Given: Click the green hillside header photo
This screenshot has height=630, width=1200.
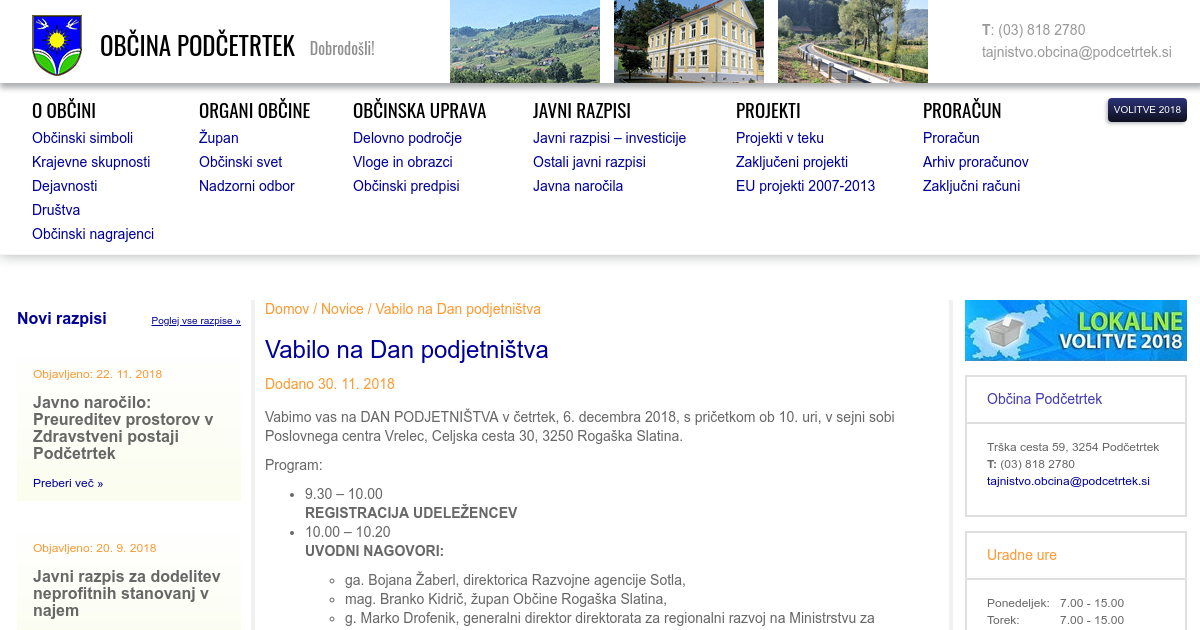Looking at the screenshot, I should pyautogui.click(x=525, y=41).
